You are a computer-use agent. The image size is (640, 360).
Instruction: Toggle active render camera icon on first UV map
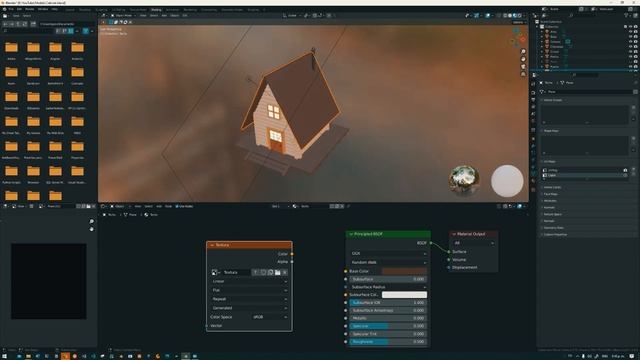(625, 170)
